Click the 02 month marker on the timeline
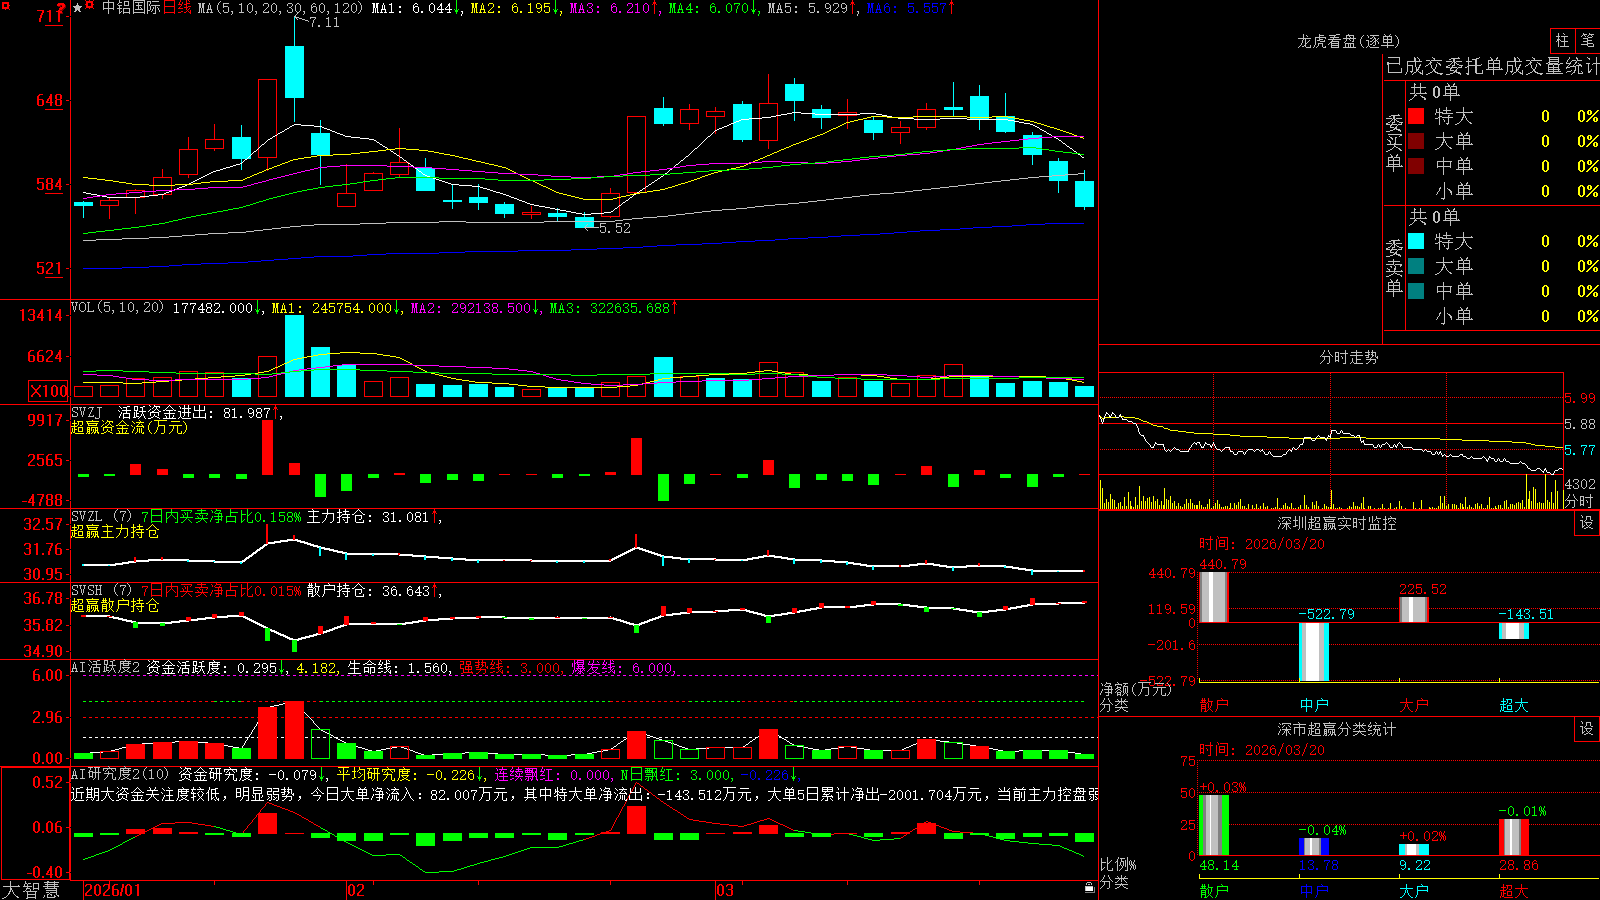Screen dimensions: 1600x900 point(356,890)
